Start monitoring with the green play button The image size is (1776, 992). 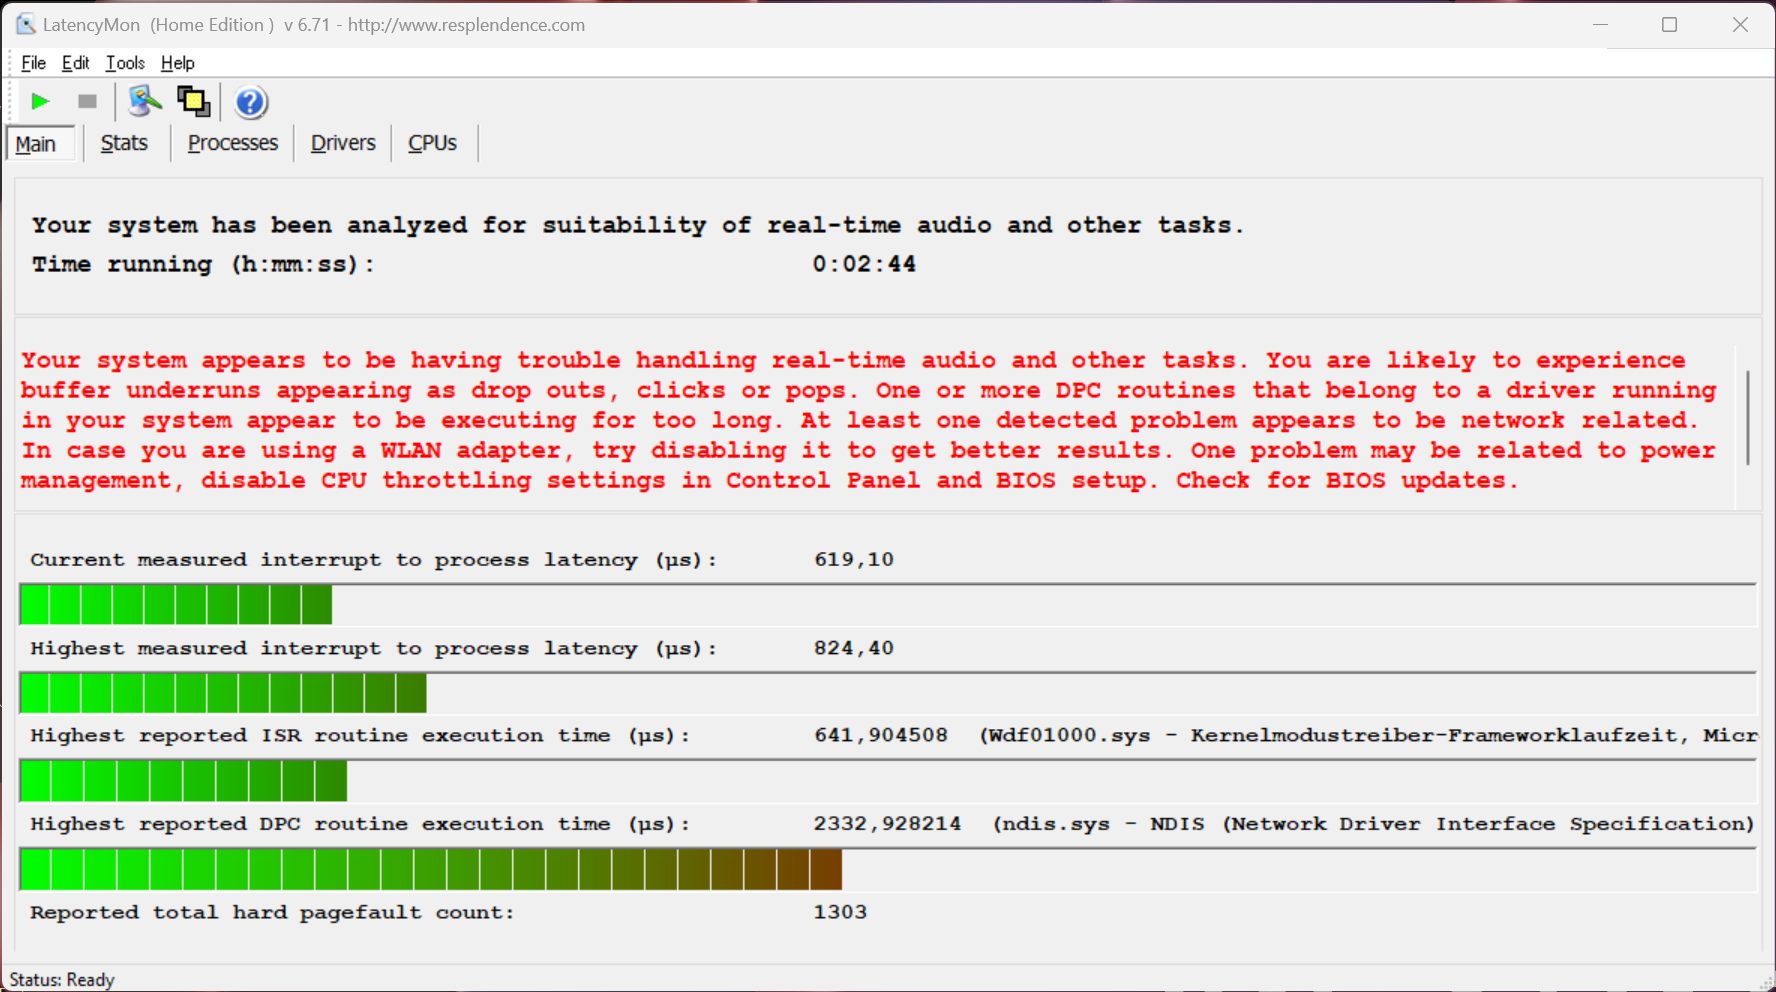(x=40, y=102)
